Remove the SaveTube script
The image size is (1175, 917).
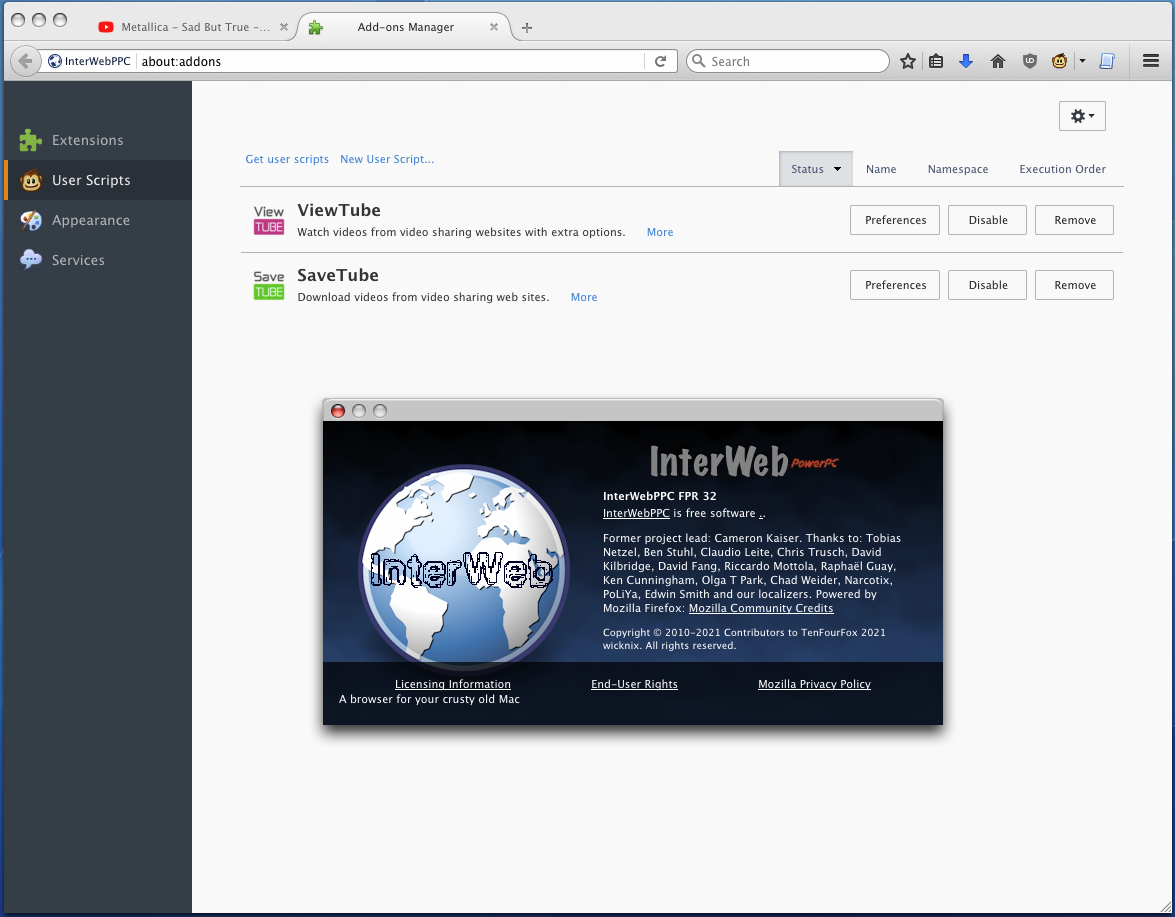tap(1074, 285)
